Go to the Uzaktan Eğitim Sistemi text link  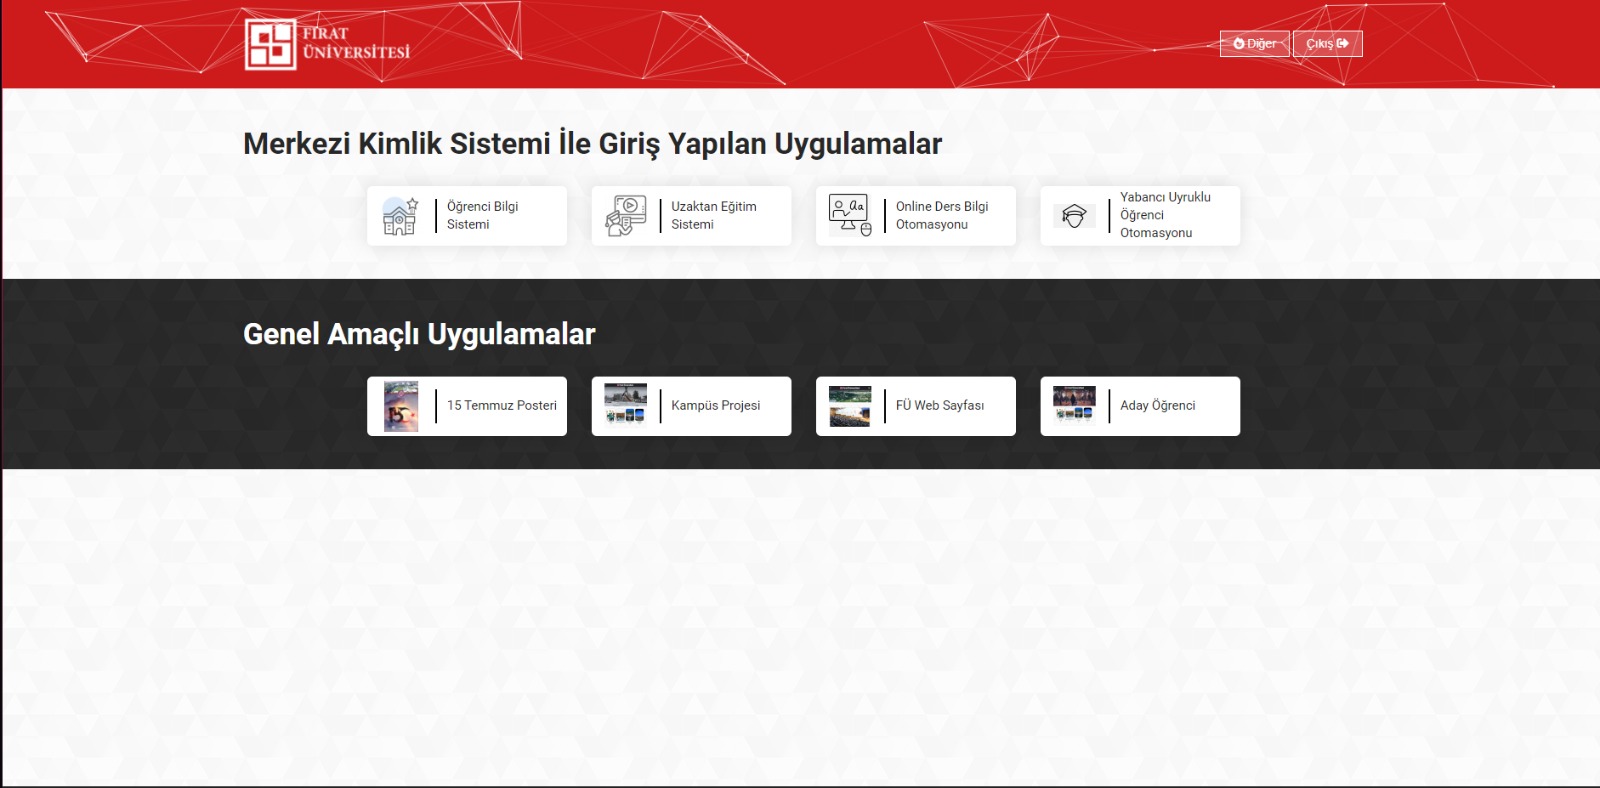click(713, 215)
